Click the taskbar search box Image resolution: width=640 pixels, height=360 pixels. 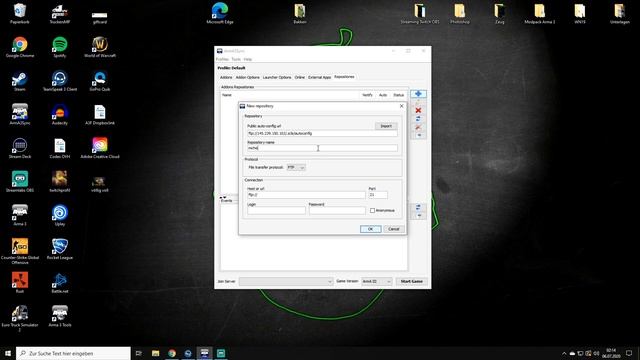coord(73,353)
